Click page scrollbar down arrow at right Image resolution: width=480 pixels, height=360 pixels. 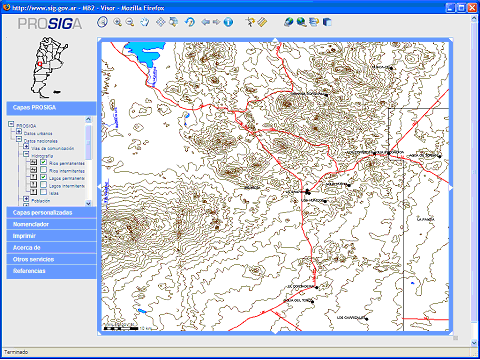pos(474,343)
